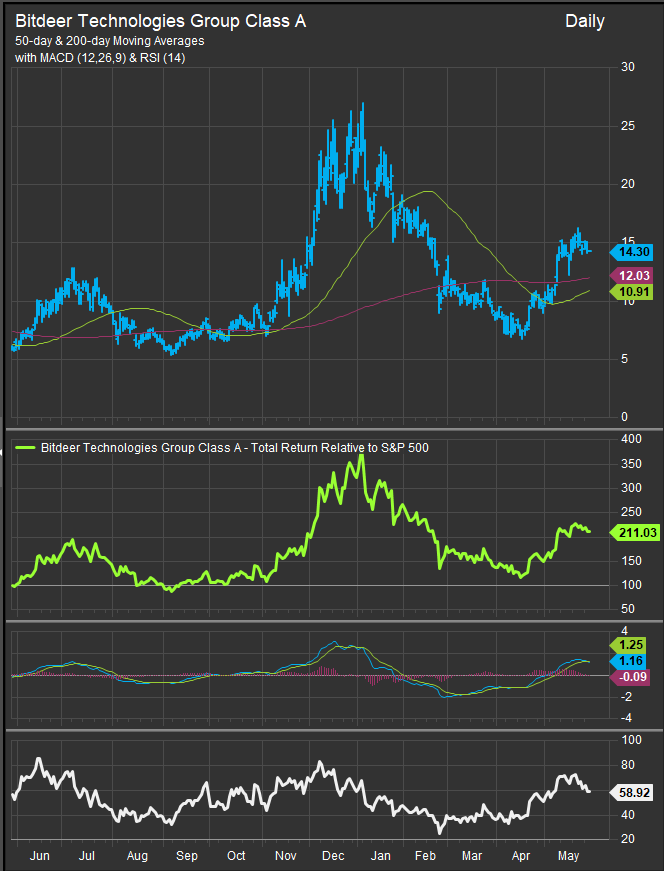This screenshot has height=871, width=664.
Task: Select the 14.30 last price tag
Action: coord(631,252)
